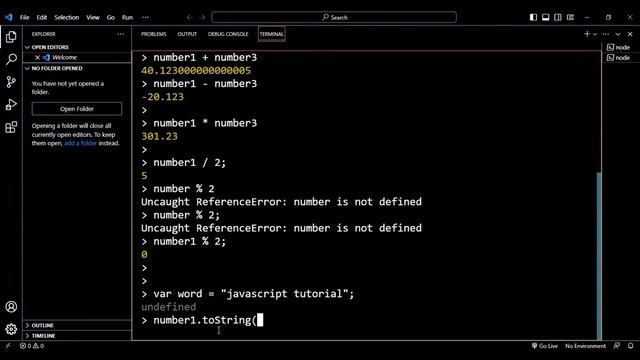Open Source Control view
The image size is (640, 360).
tap(11, 82)
